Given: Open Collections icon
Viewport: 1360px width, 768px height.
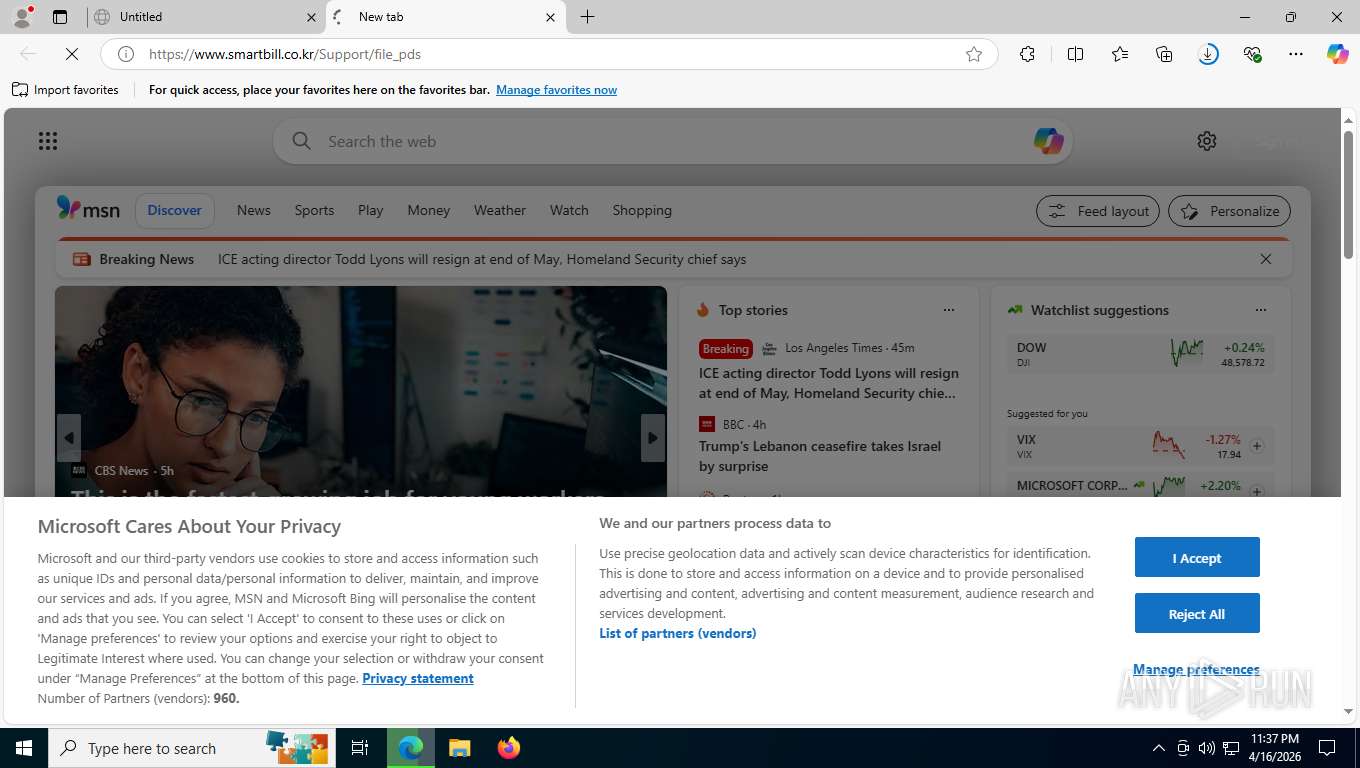Looking at the screenshot, I should (x=1164, y=54).
